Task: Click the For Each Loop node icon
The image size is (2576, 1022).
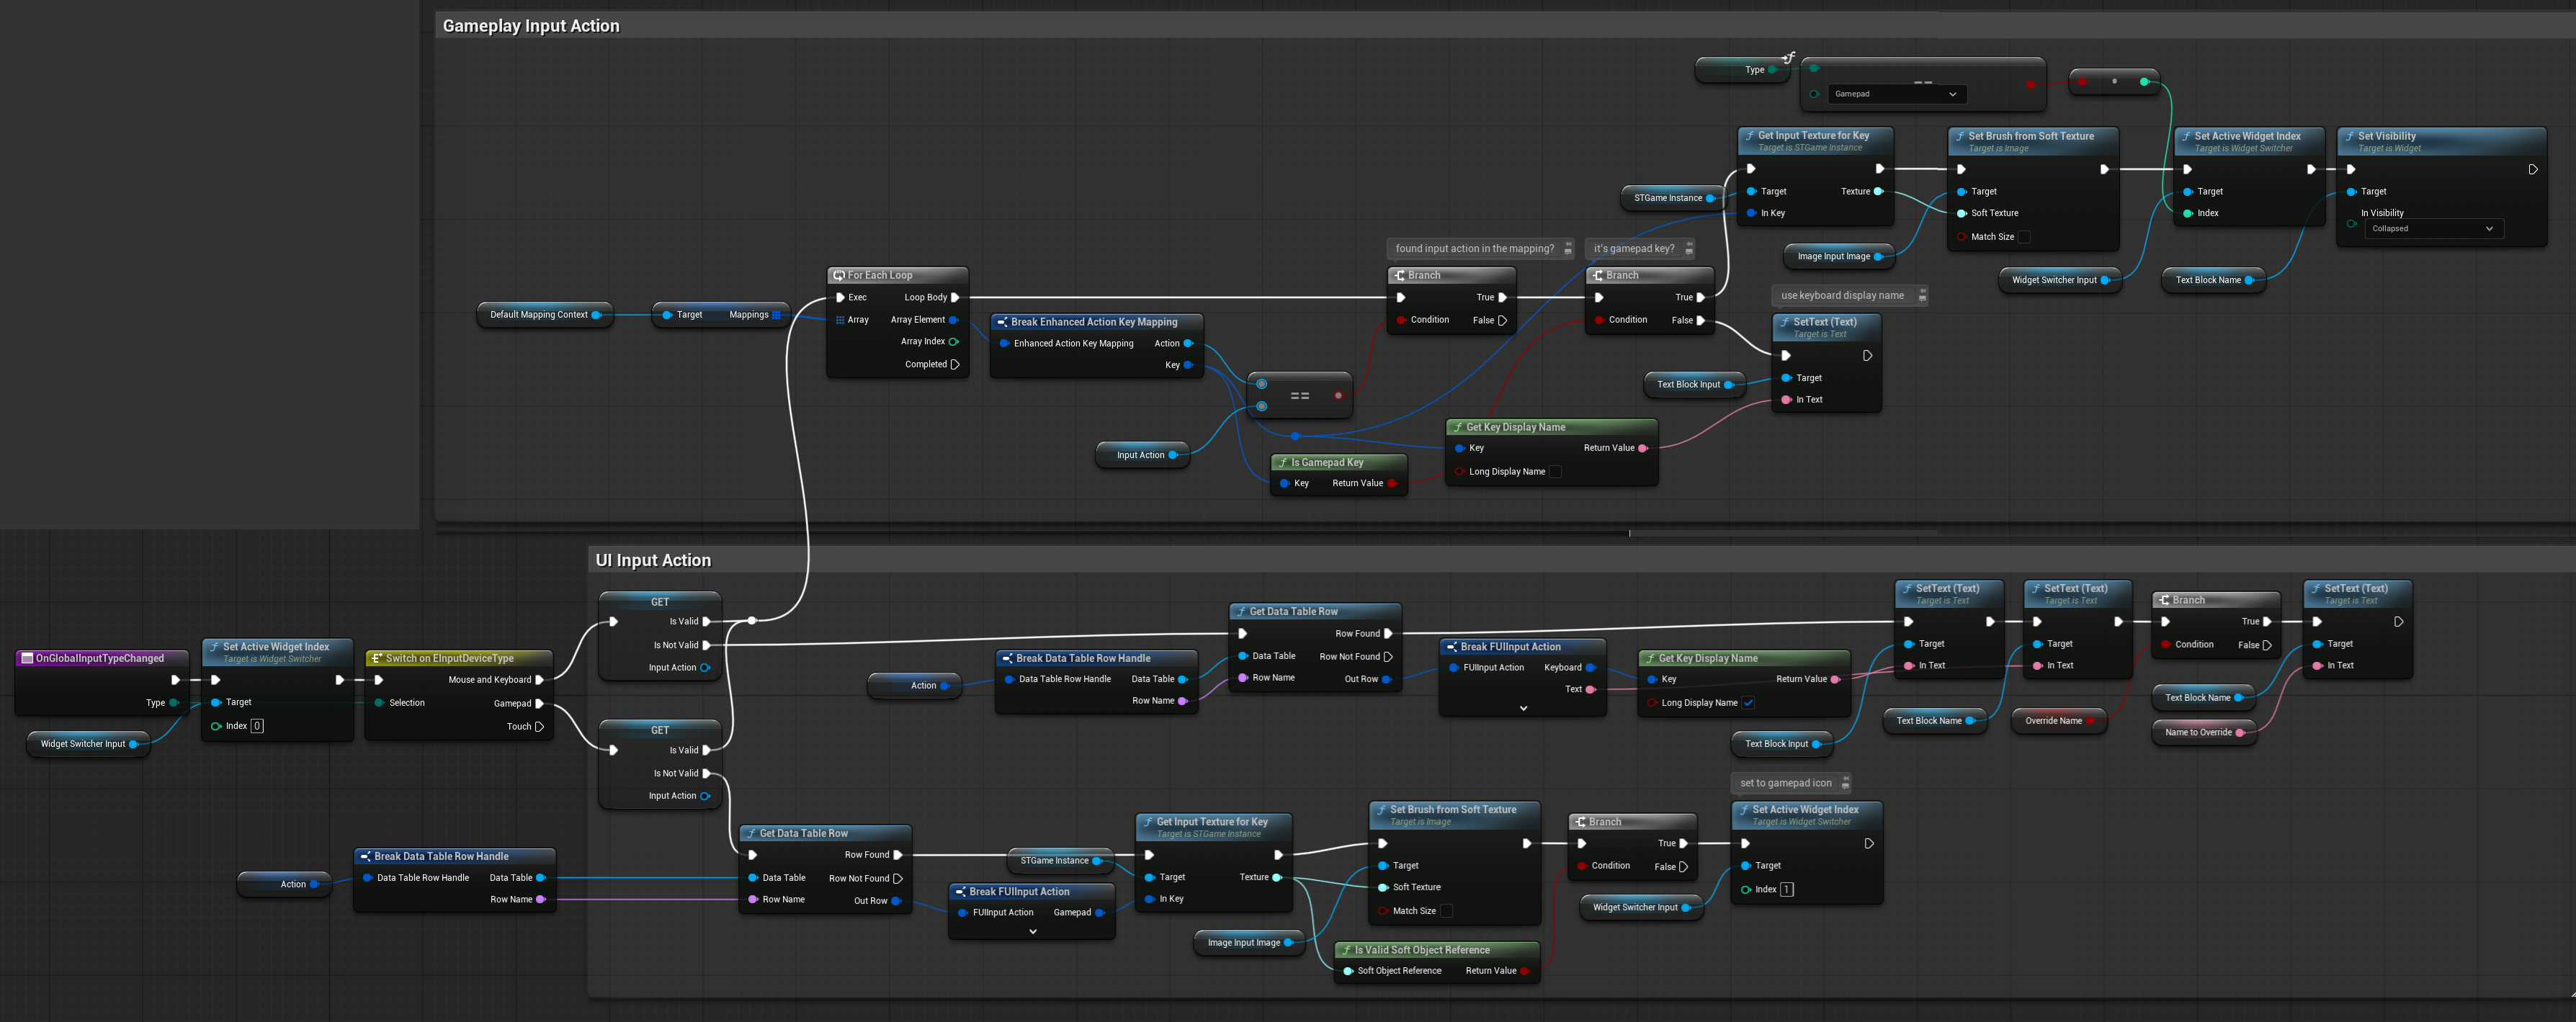Action: (839, 275)
